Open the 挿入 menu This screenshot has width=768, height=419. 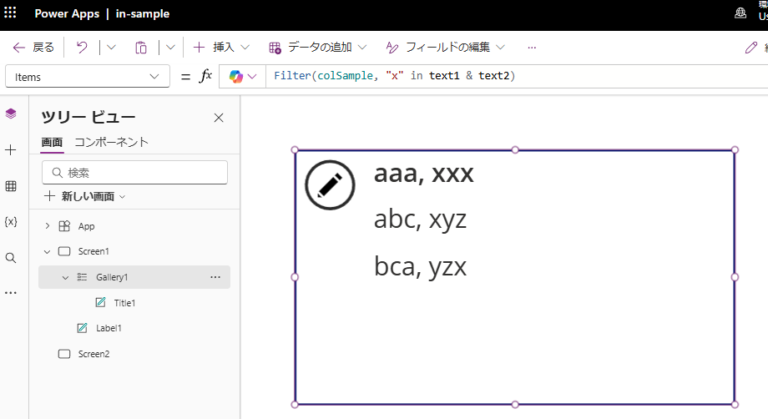pos(214,47)
